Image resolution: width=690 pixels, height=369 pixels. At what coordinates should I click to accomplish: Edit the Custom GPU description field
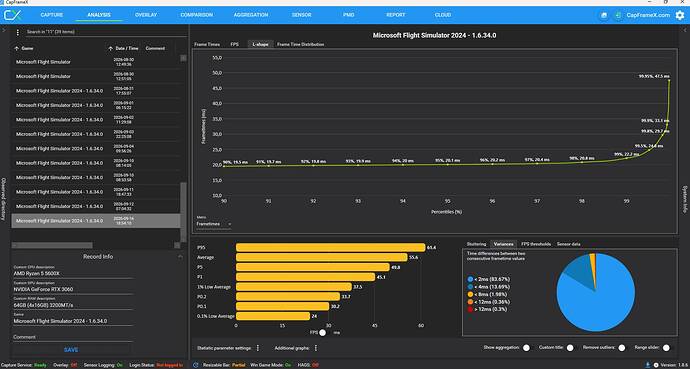(73, 289)
